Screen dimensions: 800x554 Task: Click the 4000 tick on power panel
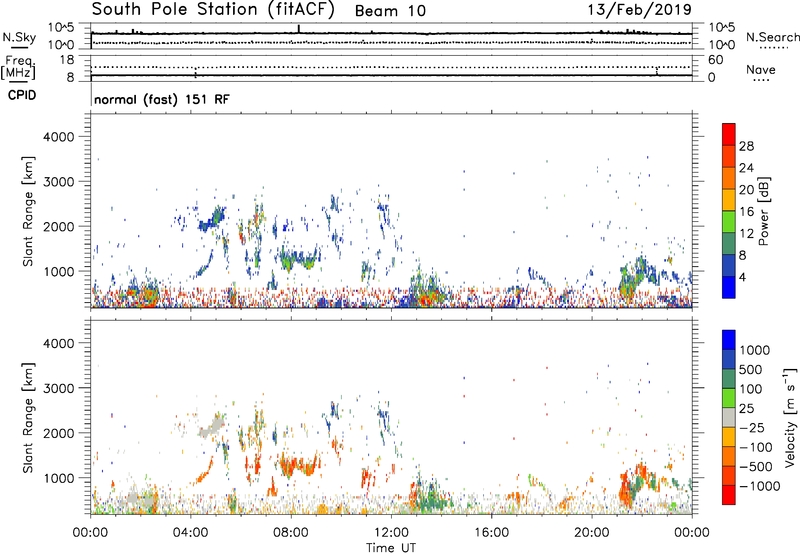pyautogui.click(x=58, y=137)
